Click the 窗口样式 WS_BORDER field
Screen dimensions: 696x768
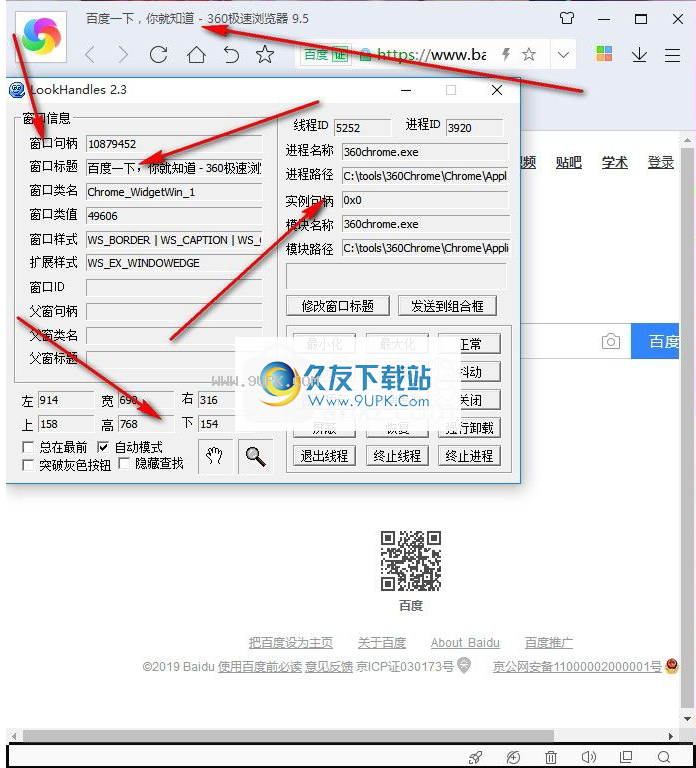[174, 240]
